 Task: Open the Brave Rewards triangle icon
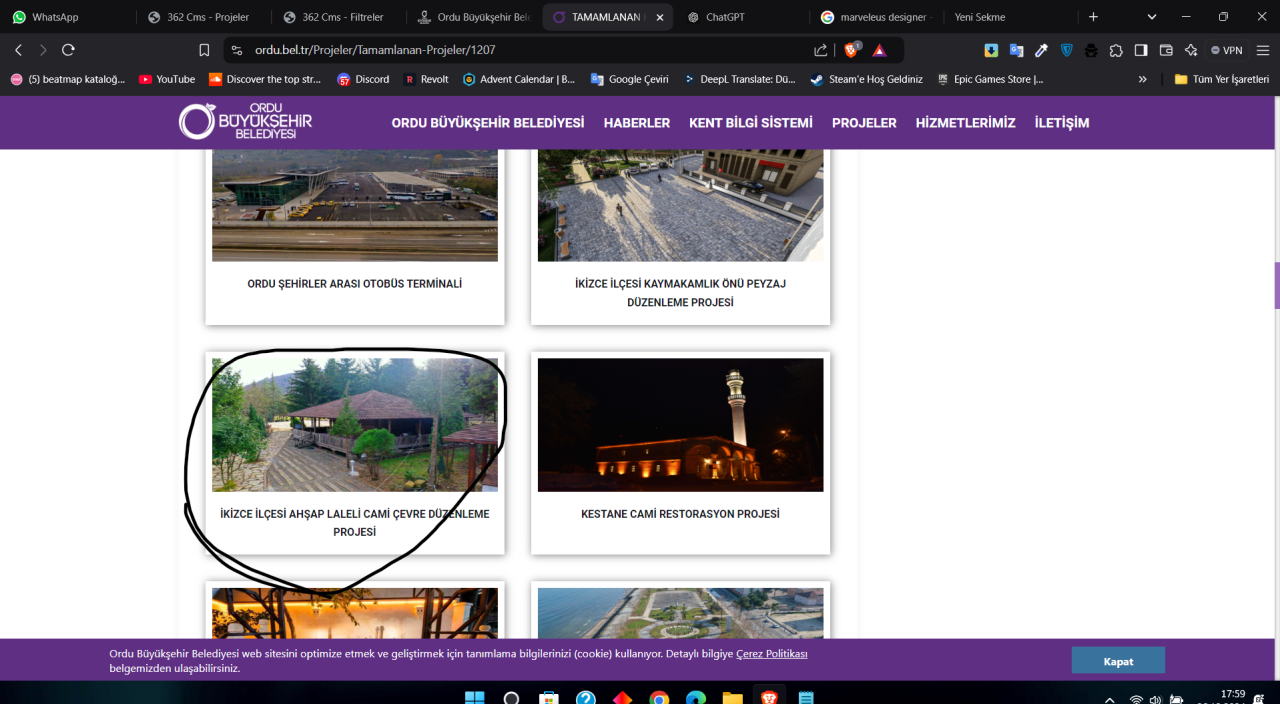coord(879,50)
